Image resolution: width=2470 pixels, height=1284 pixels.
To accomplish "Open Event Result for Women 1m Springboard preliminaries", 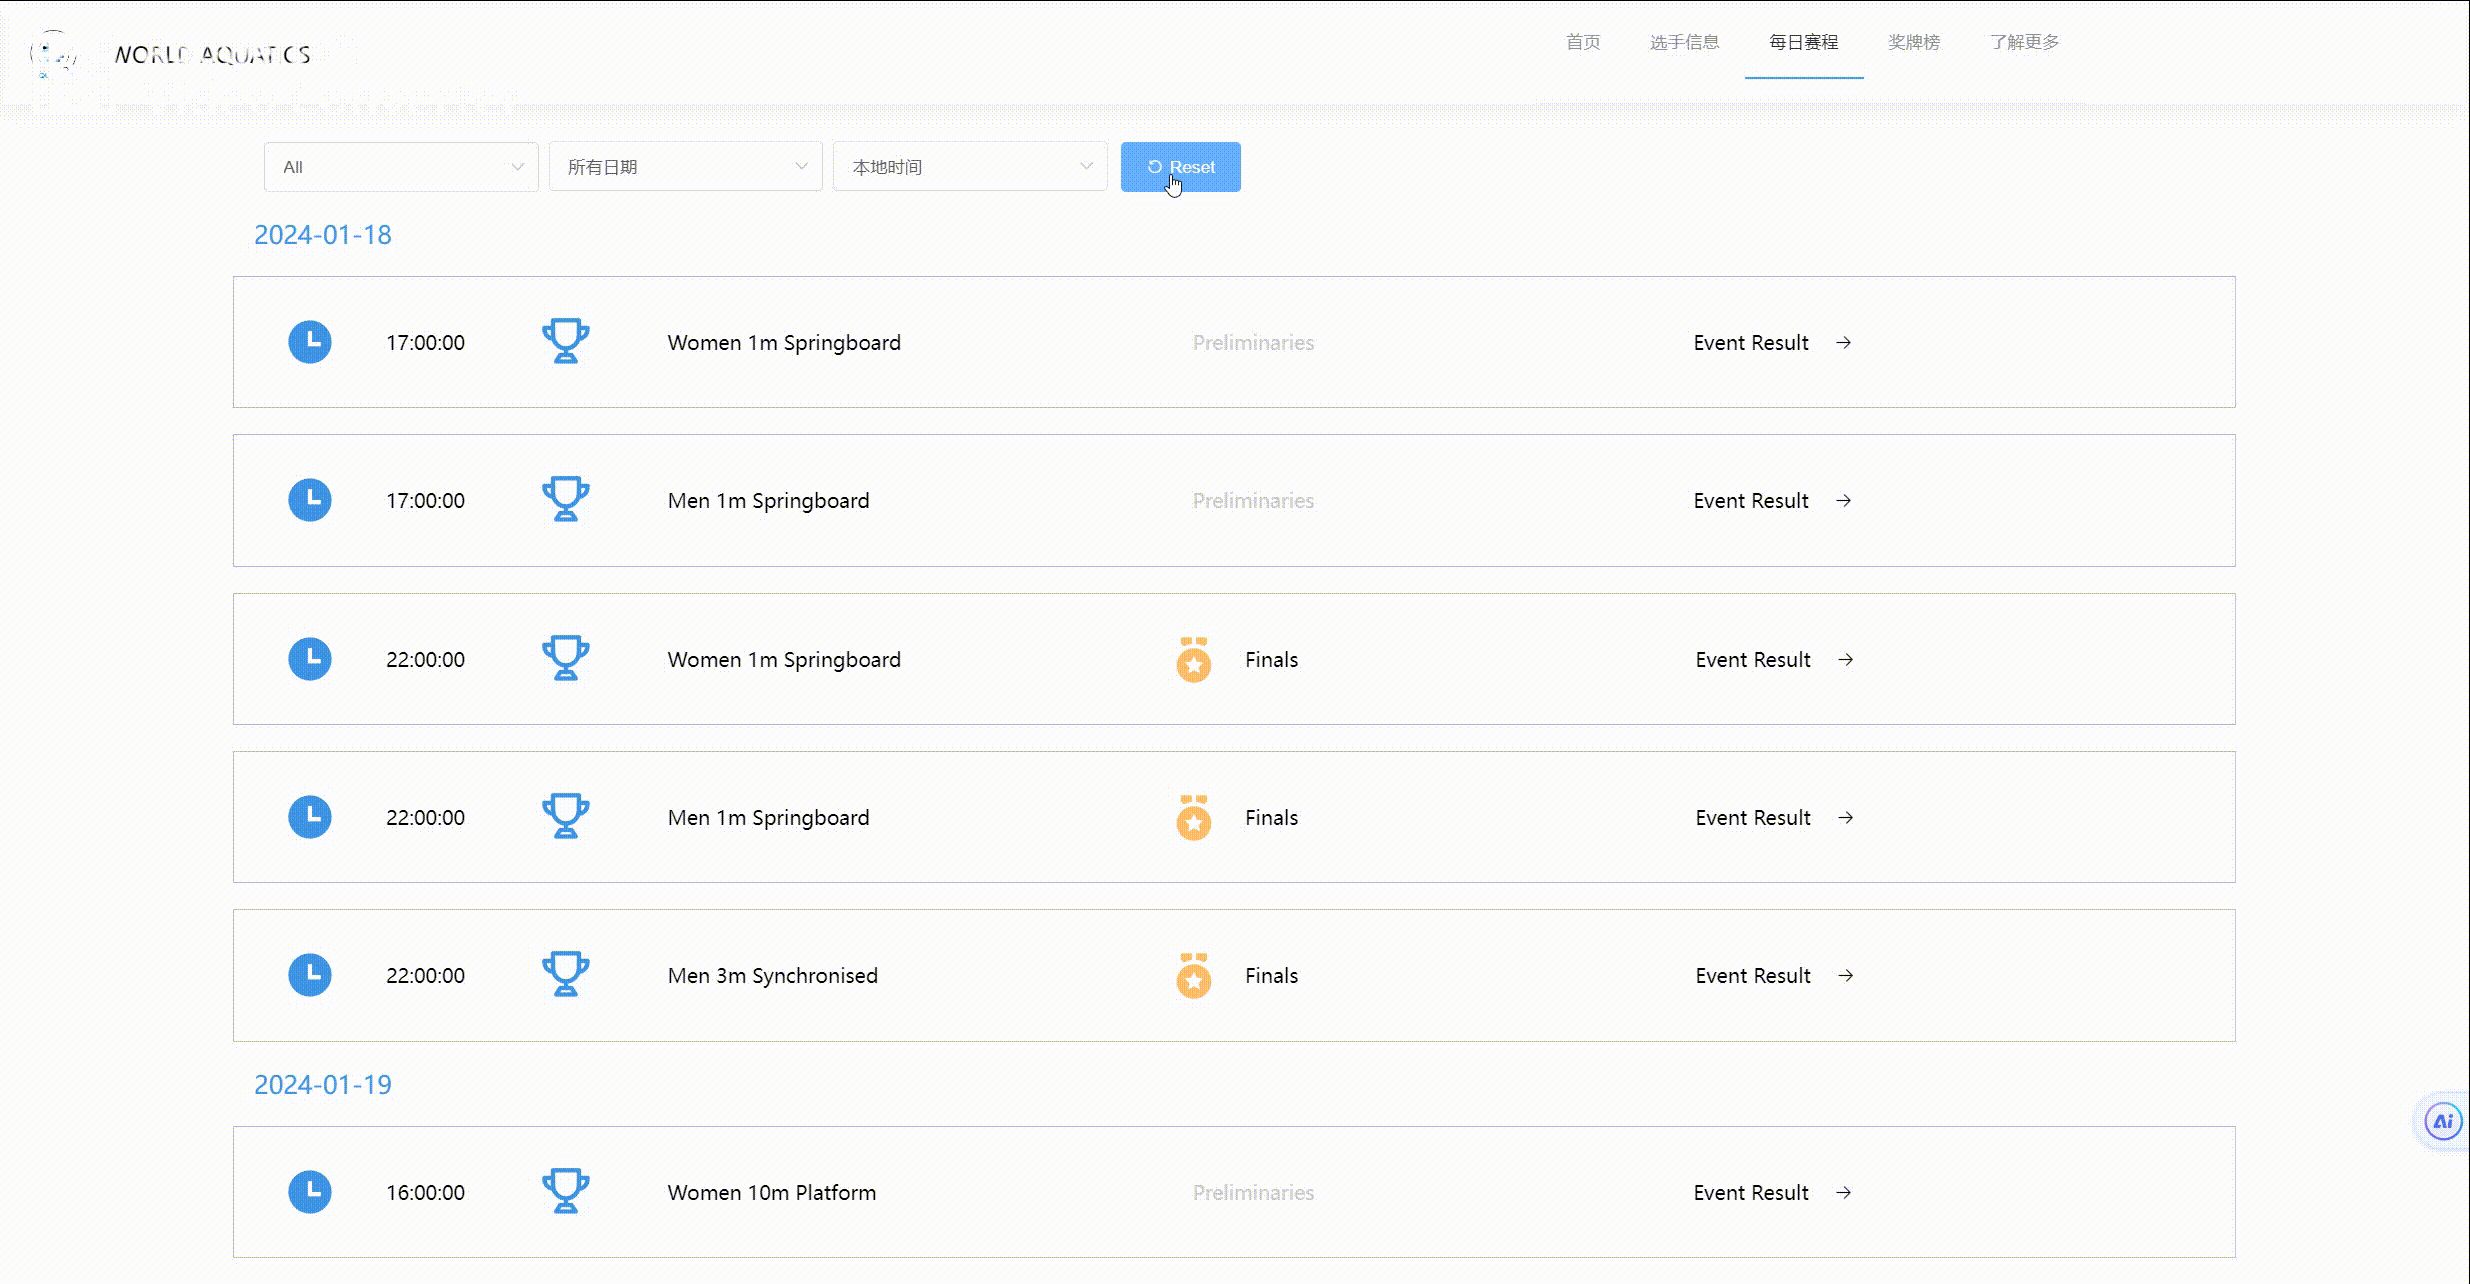I will click(x=1751, y=343).
